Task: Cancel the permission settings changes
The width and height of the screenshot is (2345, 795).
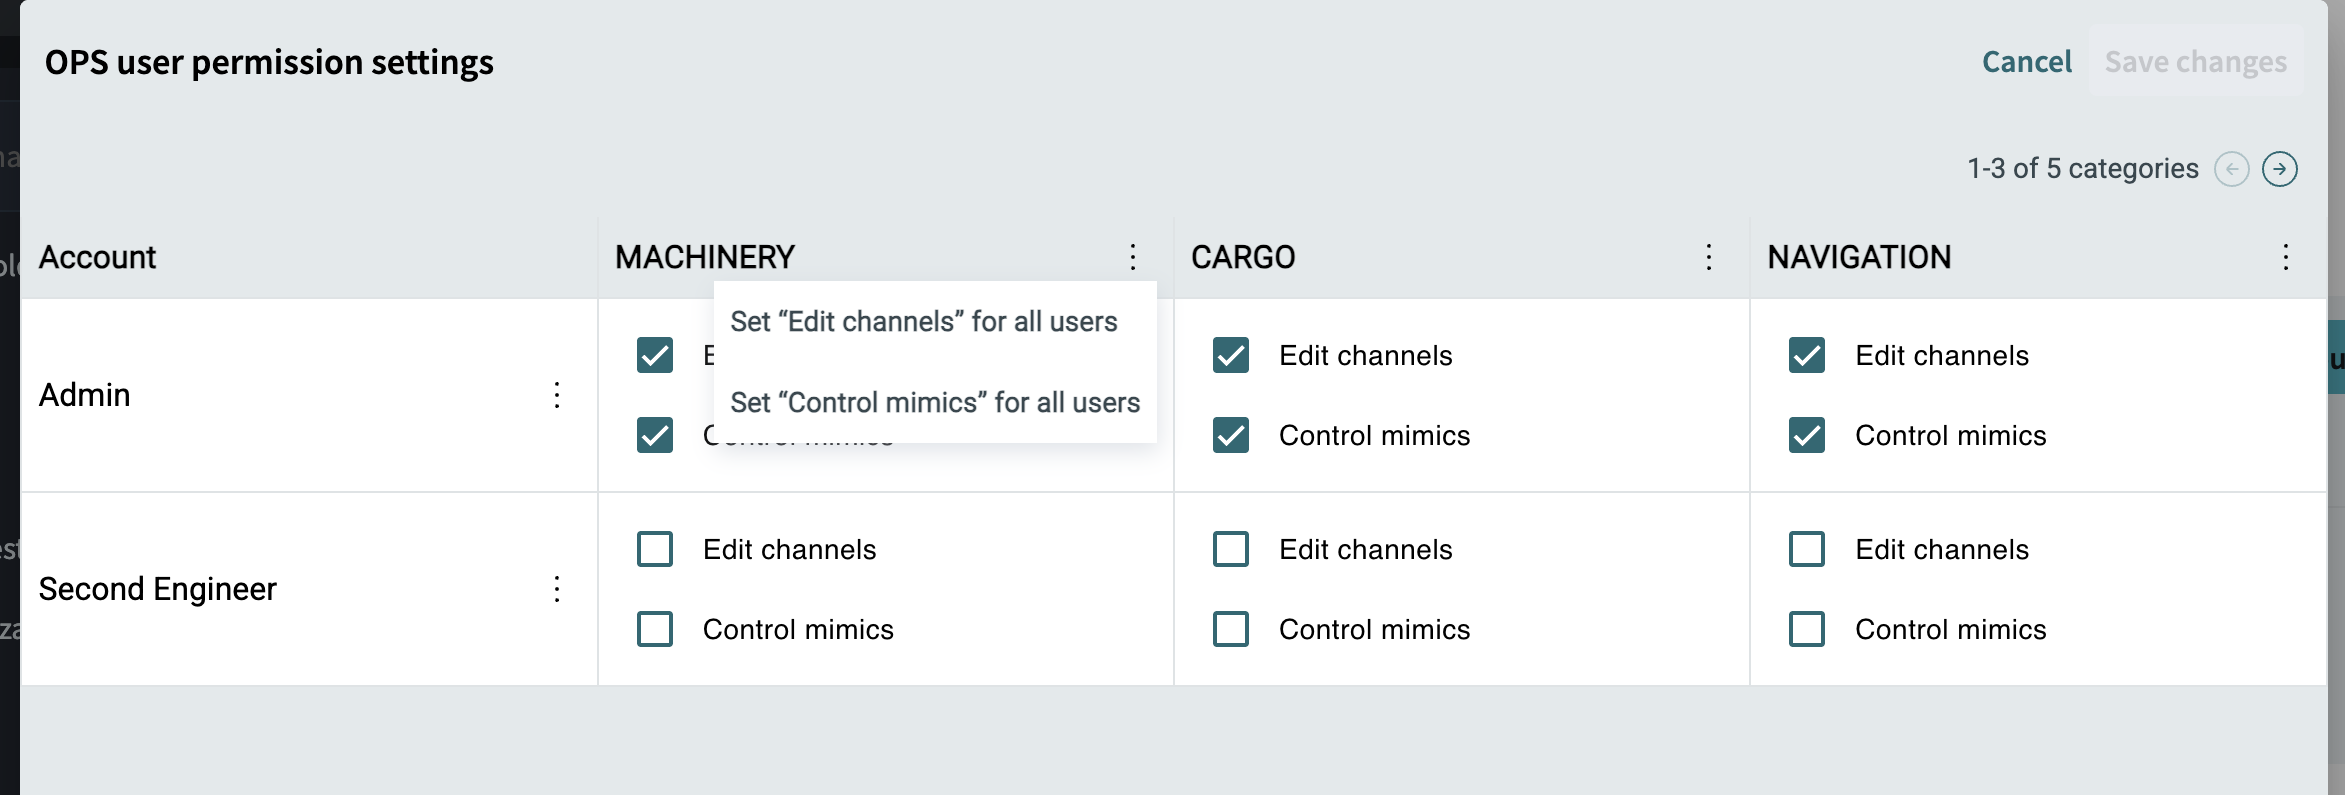Action: click(x=2027, y=62)
